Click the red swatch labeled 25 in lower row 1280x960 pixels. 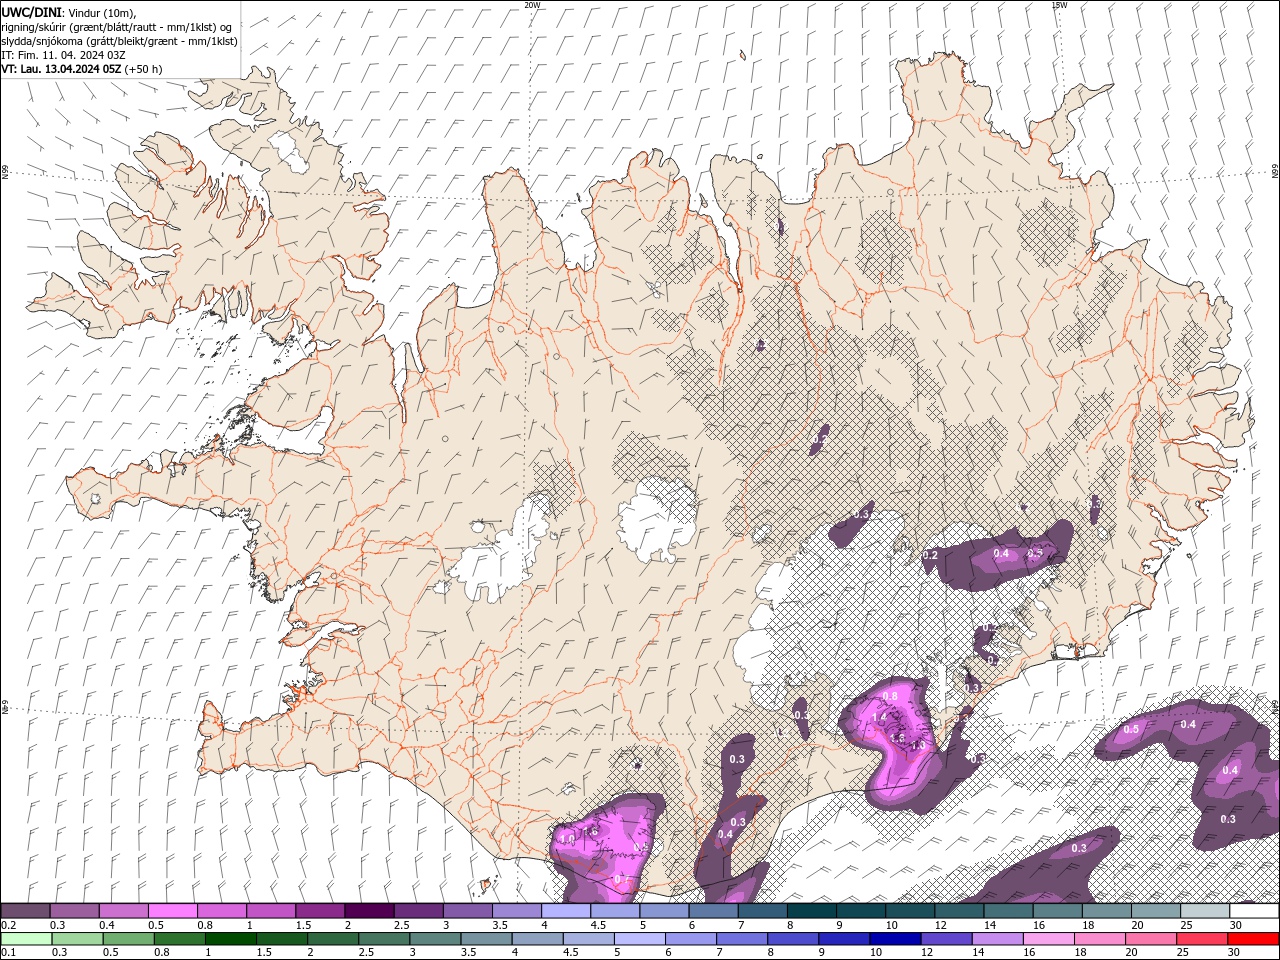[1201, 939]
